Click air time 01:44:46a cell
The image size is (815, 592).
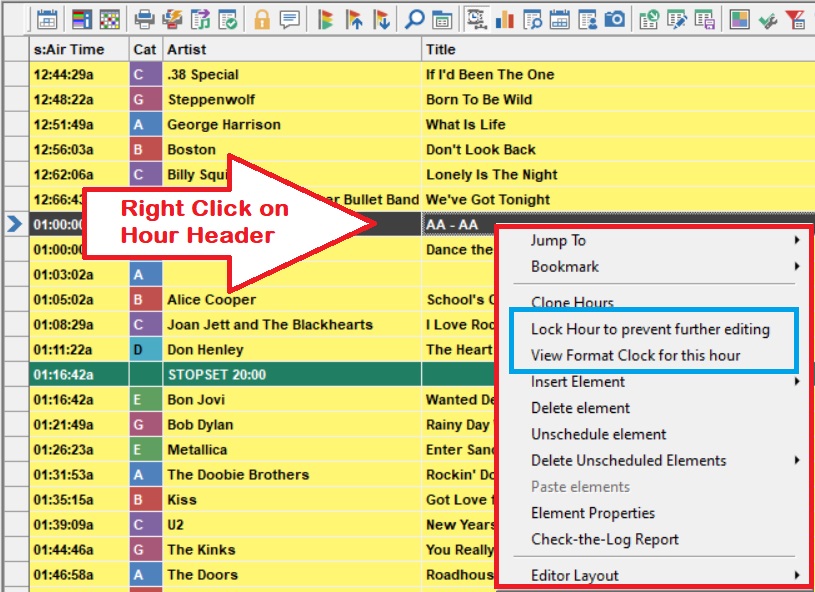coord(79,549)
